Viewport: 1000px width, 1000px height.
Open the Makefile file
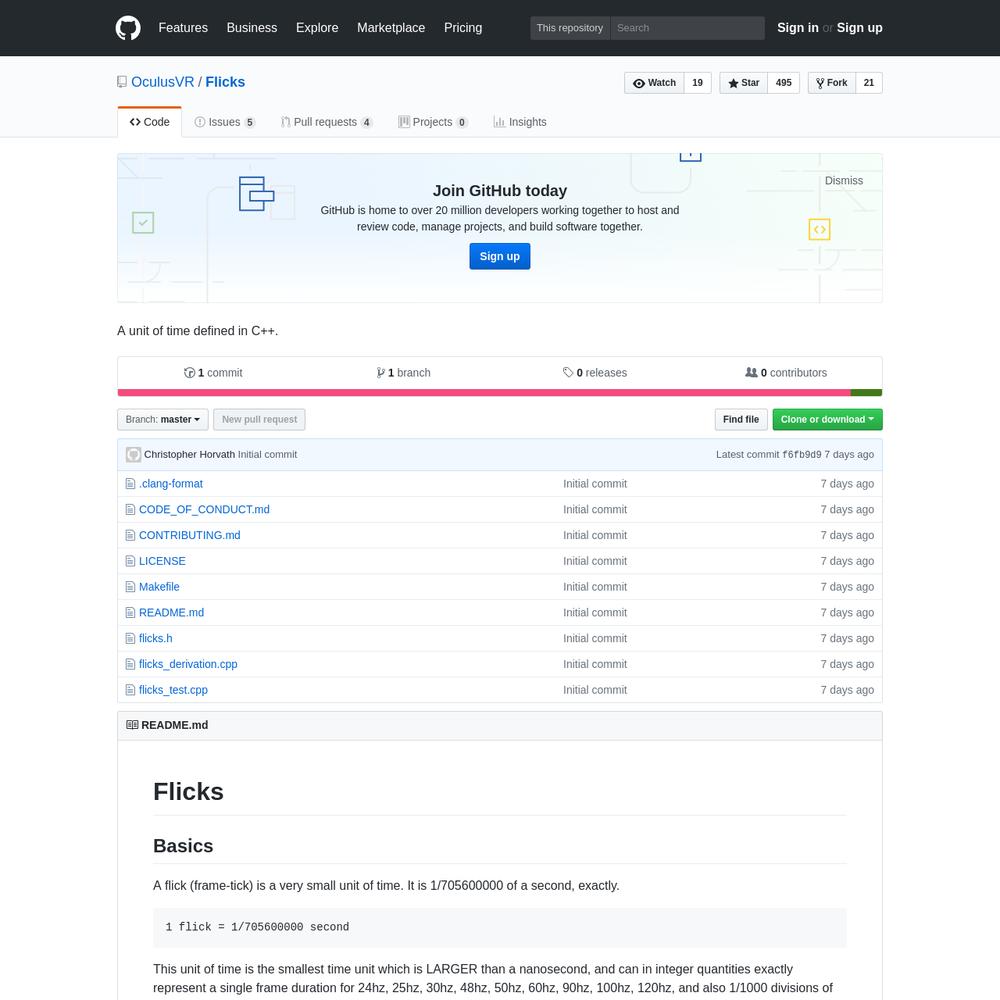coord(159,587)
